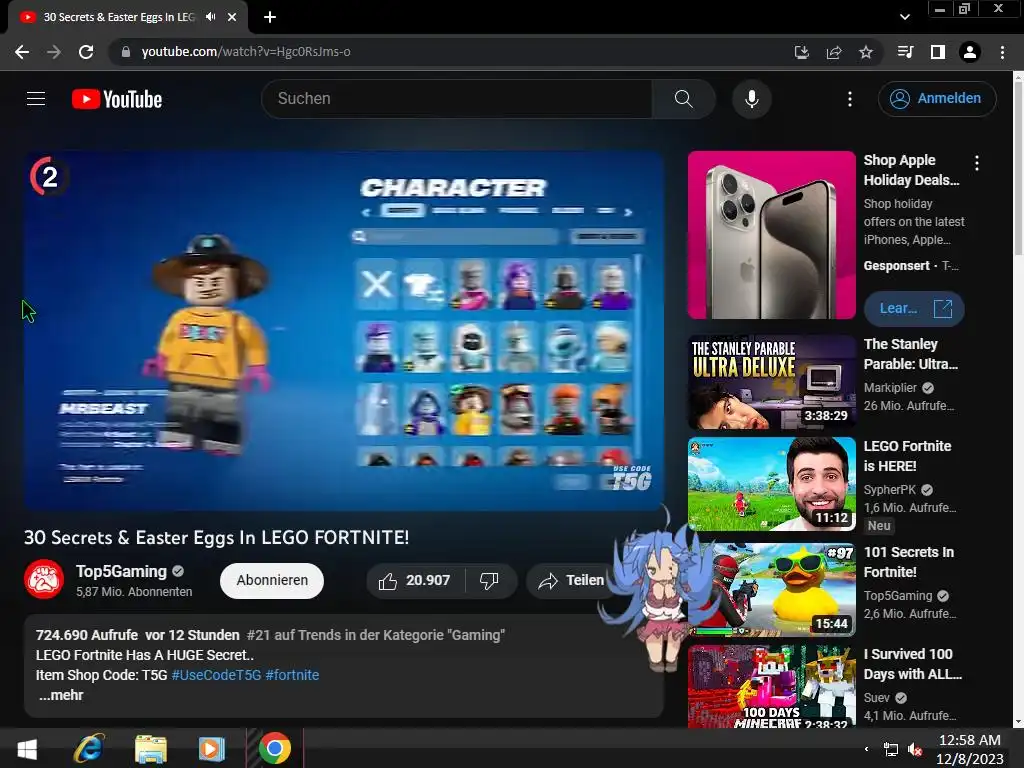Open the #fortnite hashtag link
This screenshot has width=1024, height=768.
292,675
